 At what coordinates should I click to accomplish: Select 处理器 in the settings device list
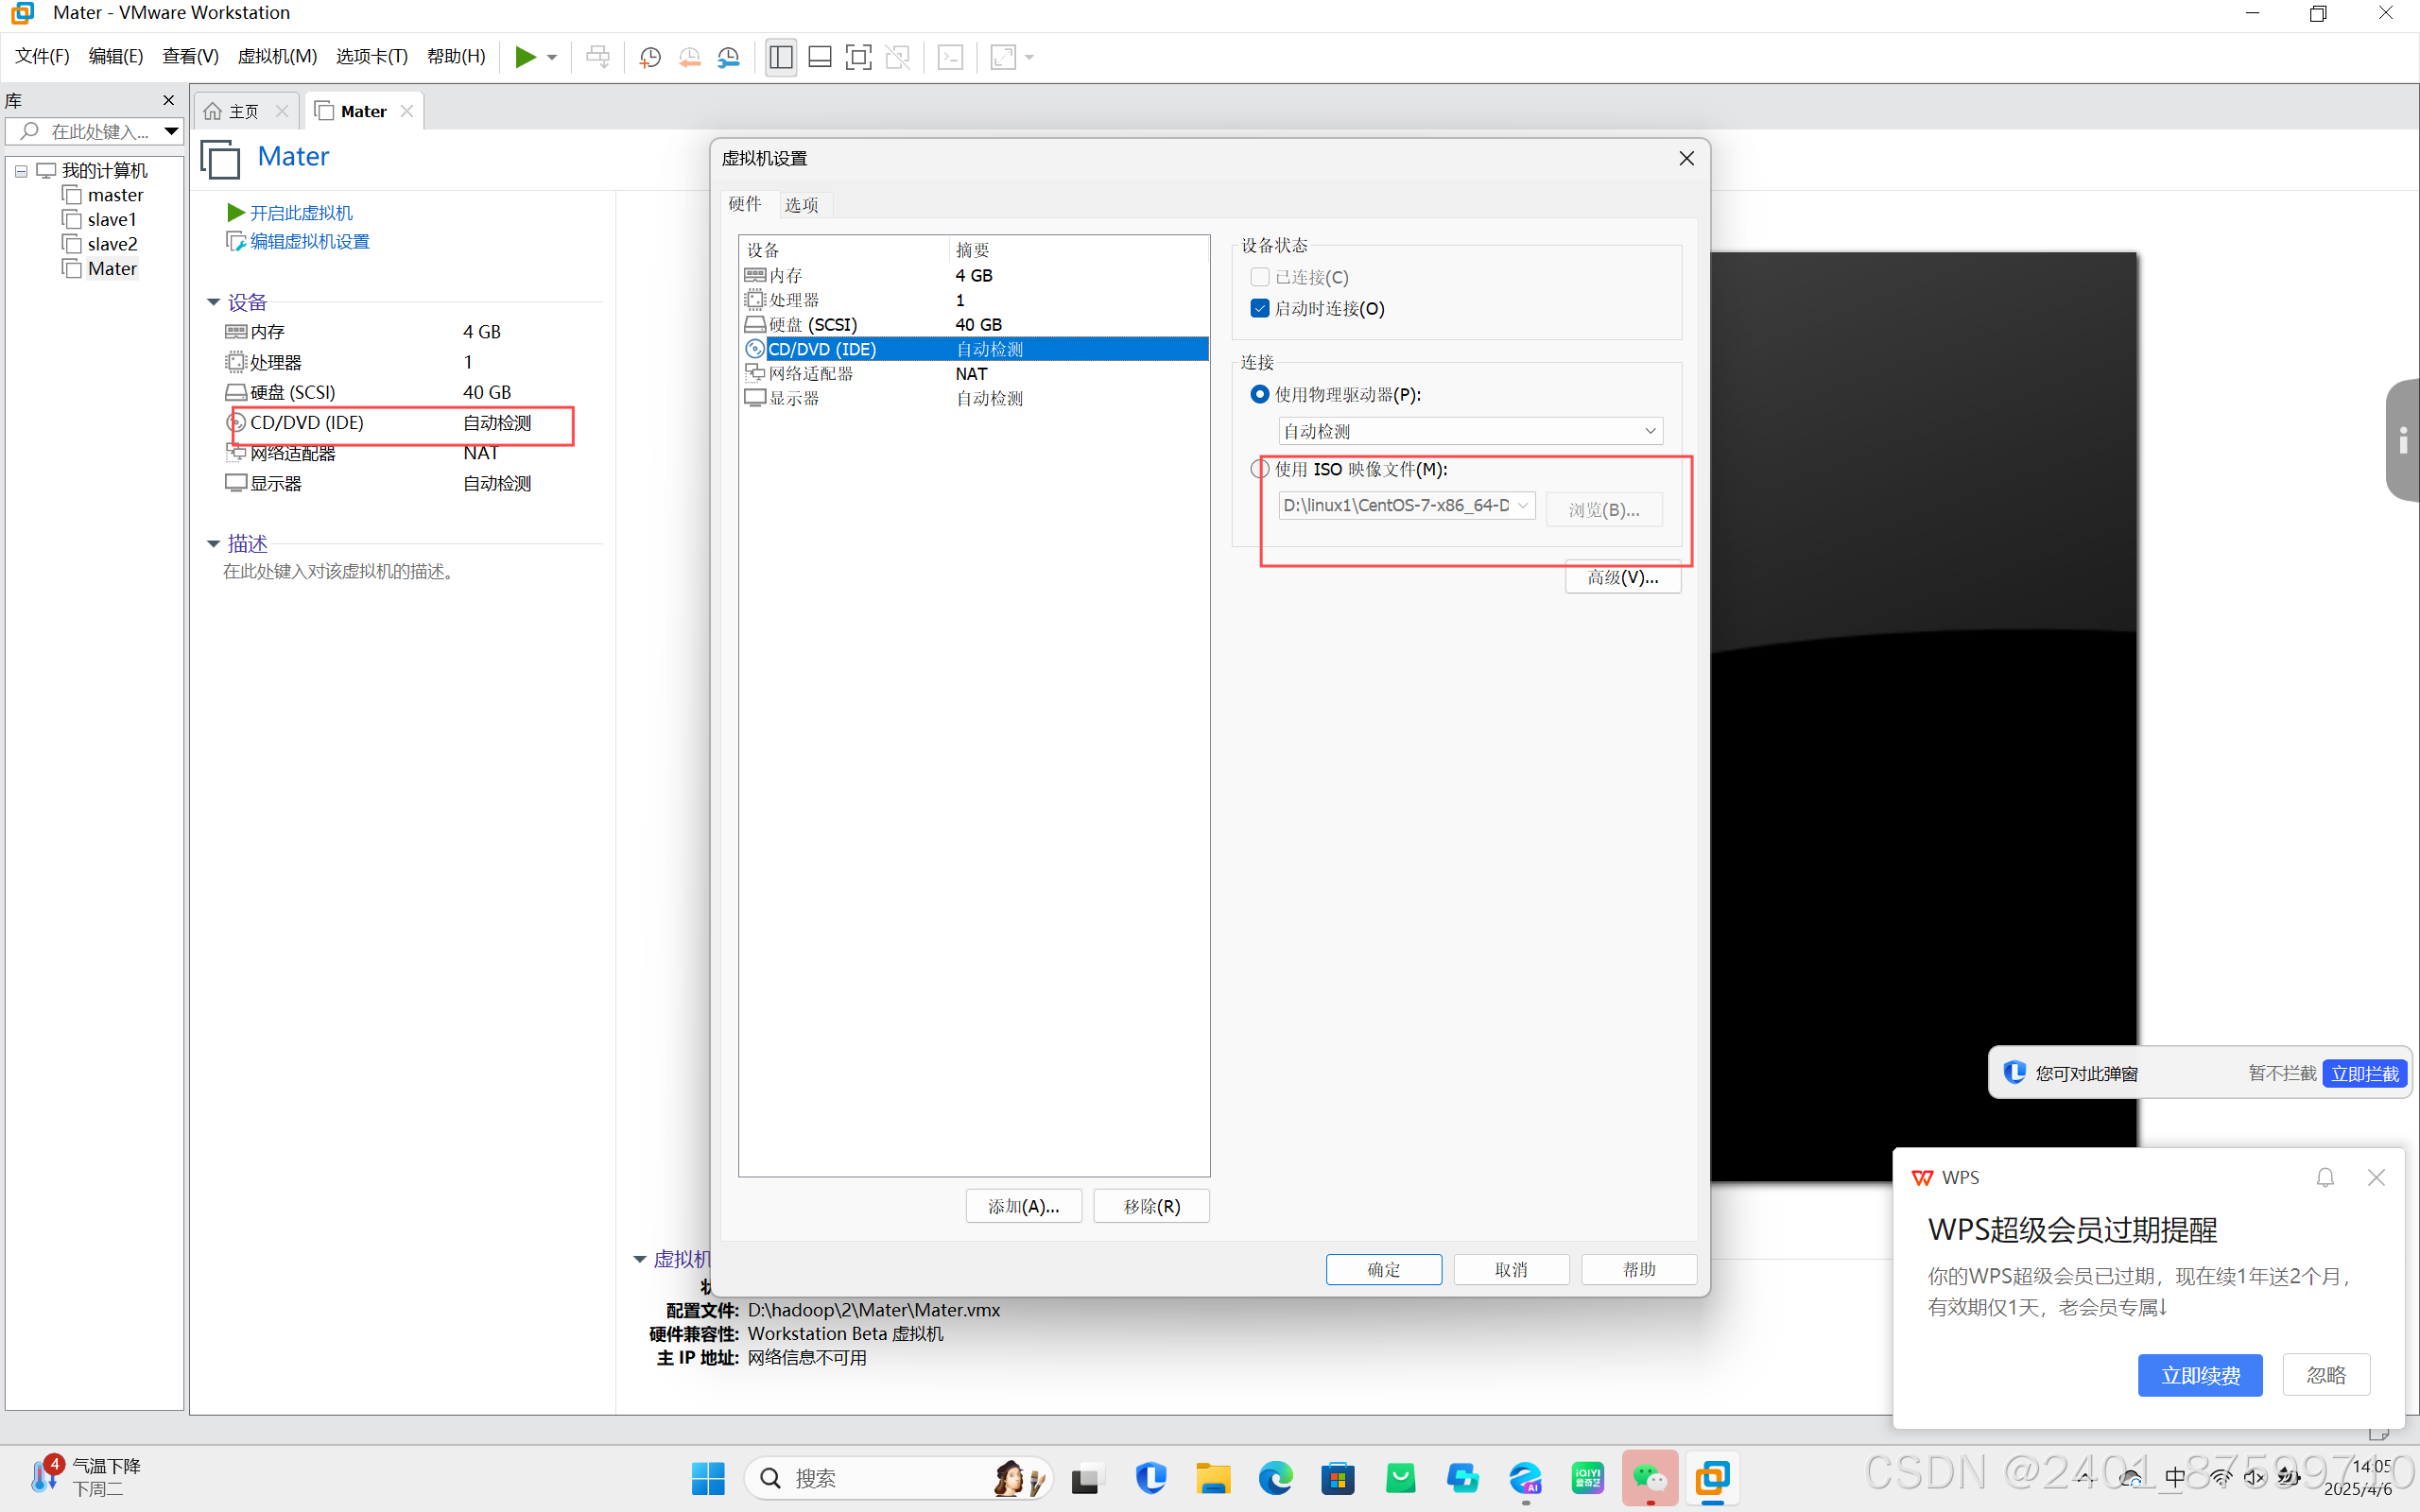point(974,300)
